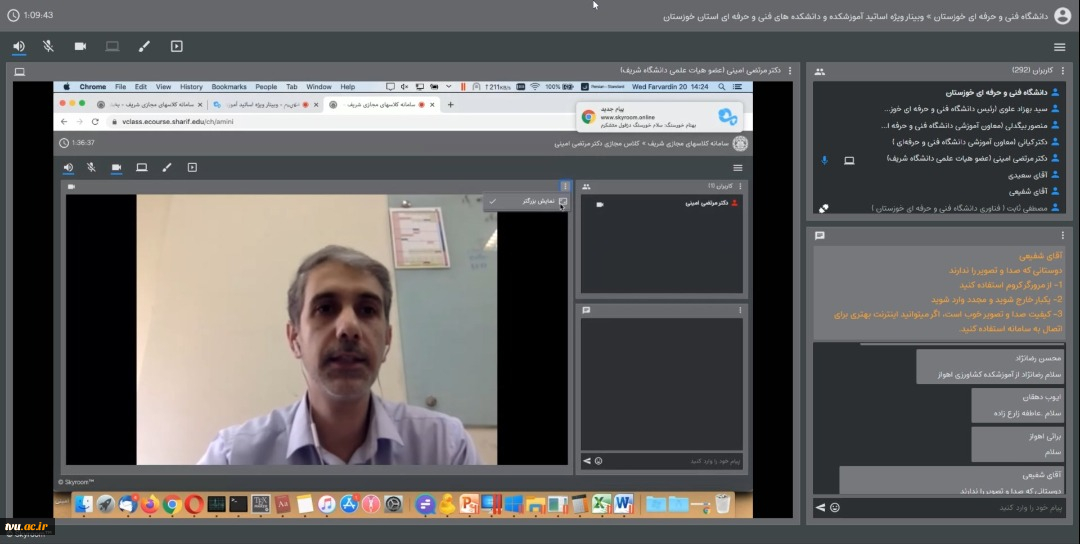Click the send arrow in the outer chat box

pos(820,508)
